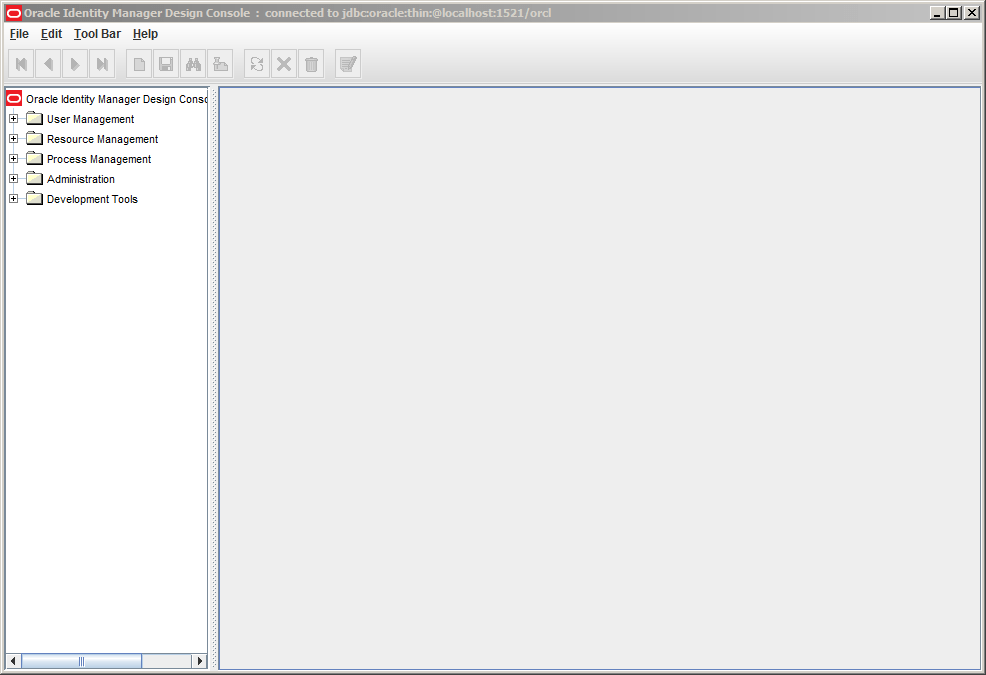Viewport: 986px width, 675px height.
Task: Go to the first record toolbar icon
Action: point(21,64)
